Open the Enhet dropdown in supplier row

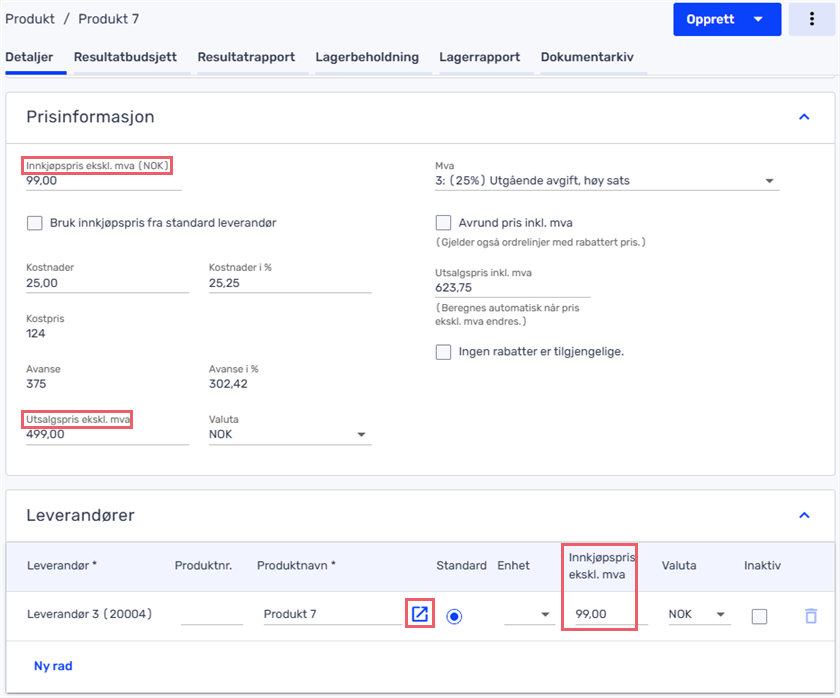[529, 614]
